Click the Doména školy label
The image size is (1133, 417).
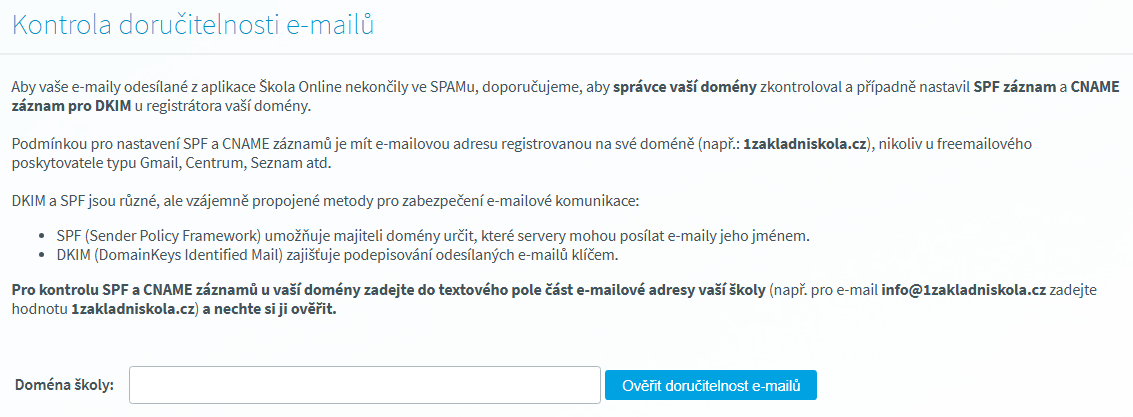coord(64,385)
